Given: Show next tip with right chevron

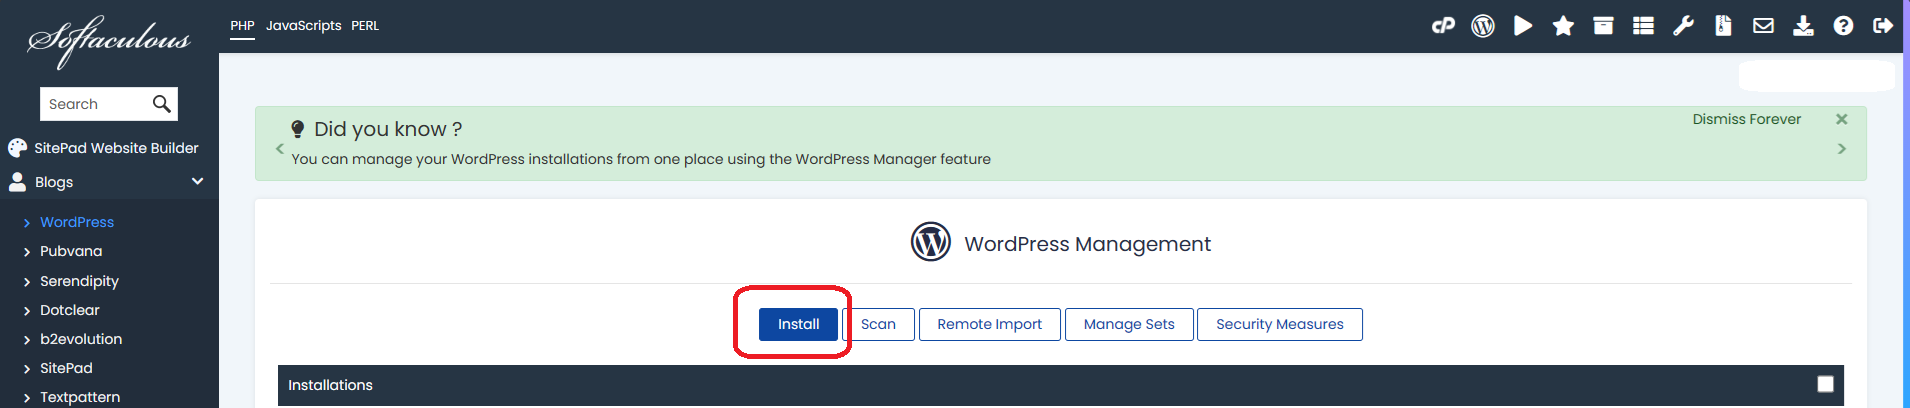Looking at the screenshot, I should 1841,148.
